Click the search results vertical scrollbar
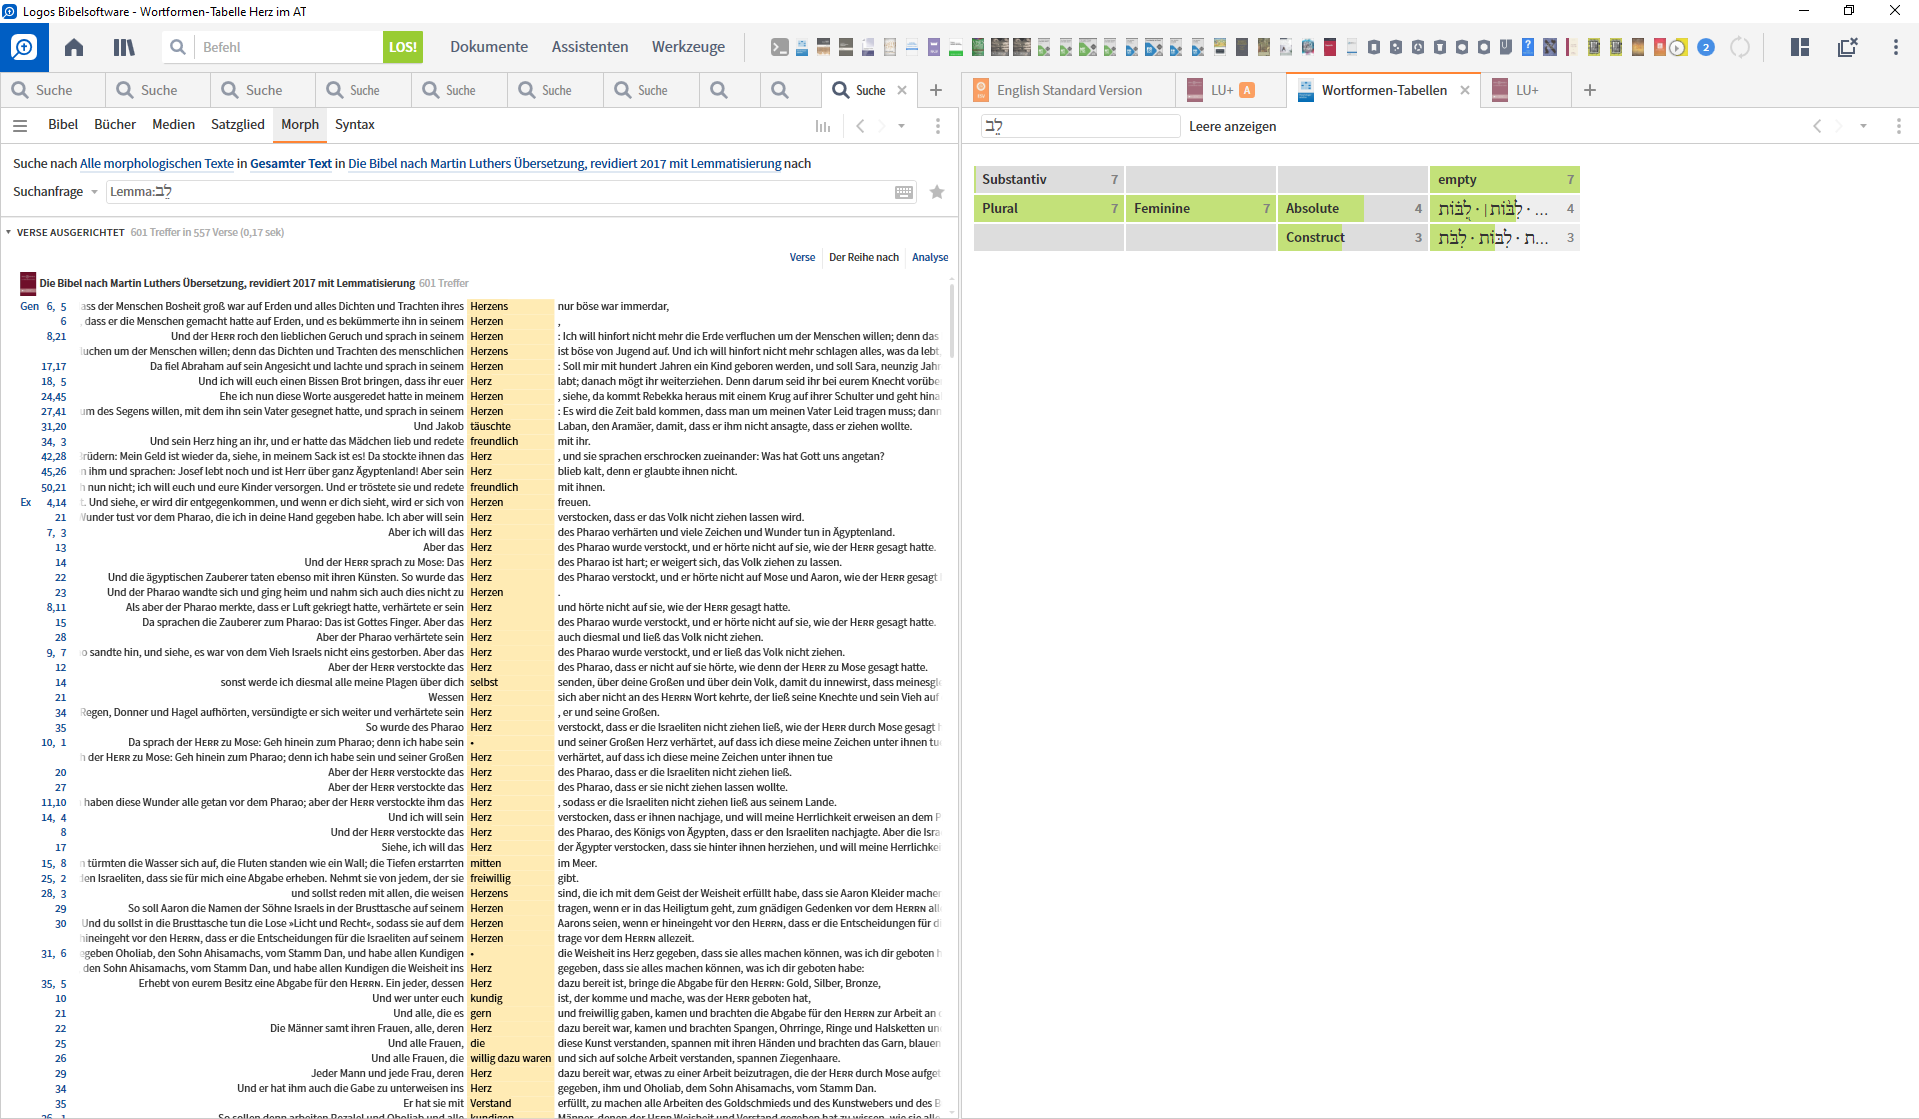The width and height of the screenshot is (1919, 1119). pos(952,322)
